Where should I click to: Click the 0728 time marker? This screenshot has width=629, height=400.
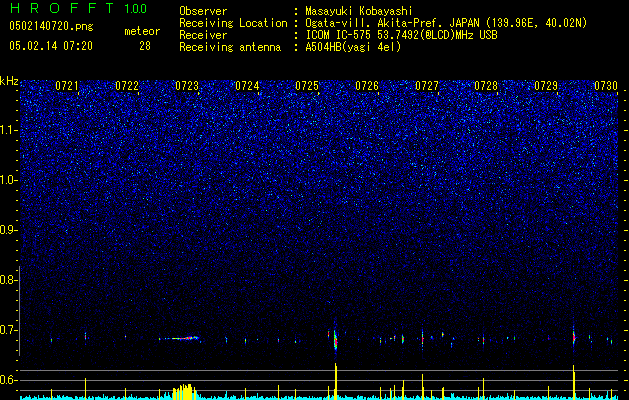point(486,86)
